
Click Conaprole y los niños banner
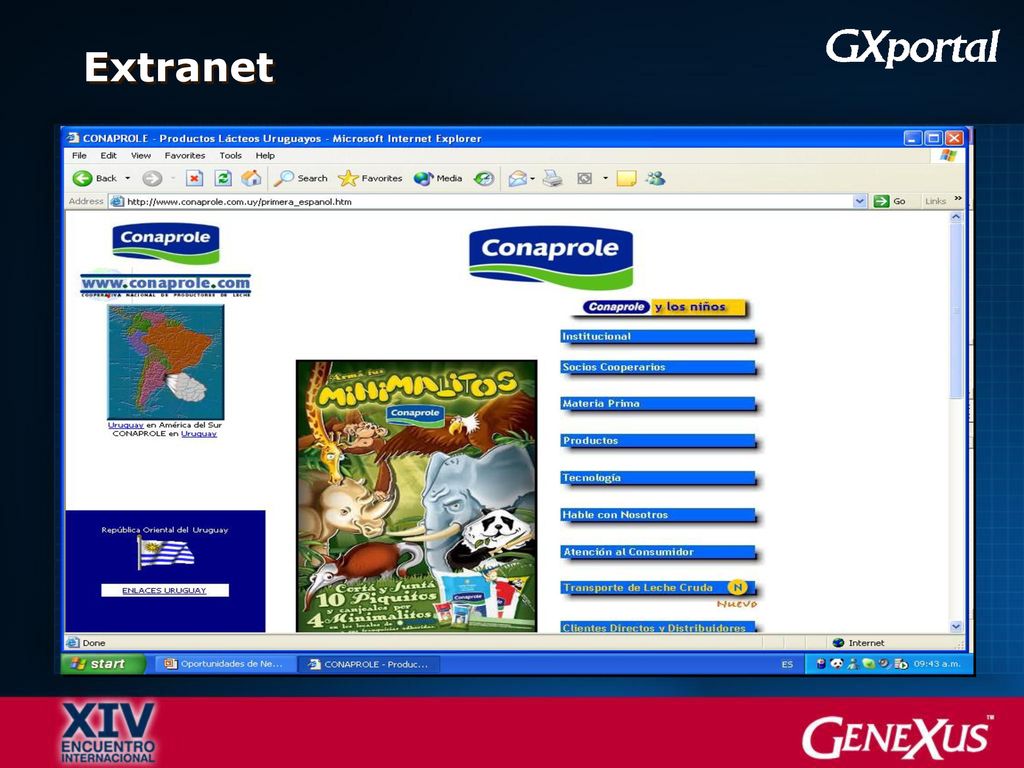pyautogui.click(x=661, y=308)
